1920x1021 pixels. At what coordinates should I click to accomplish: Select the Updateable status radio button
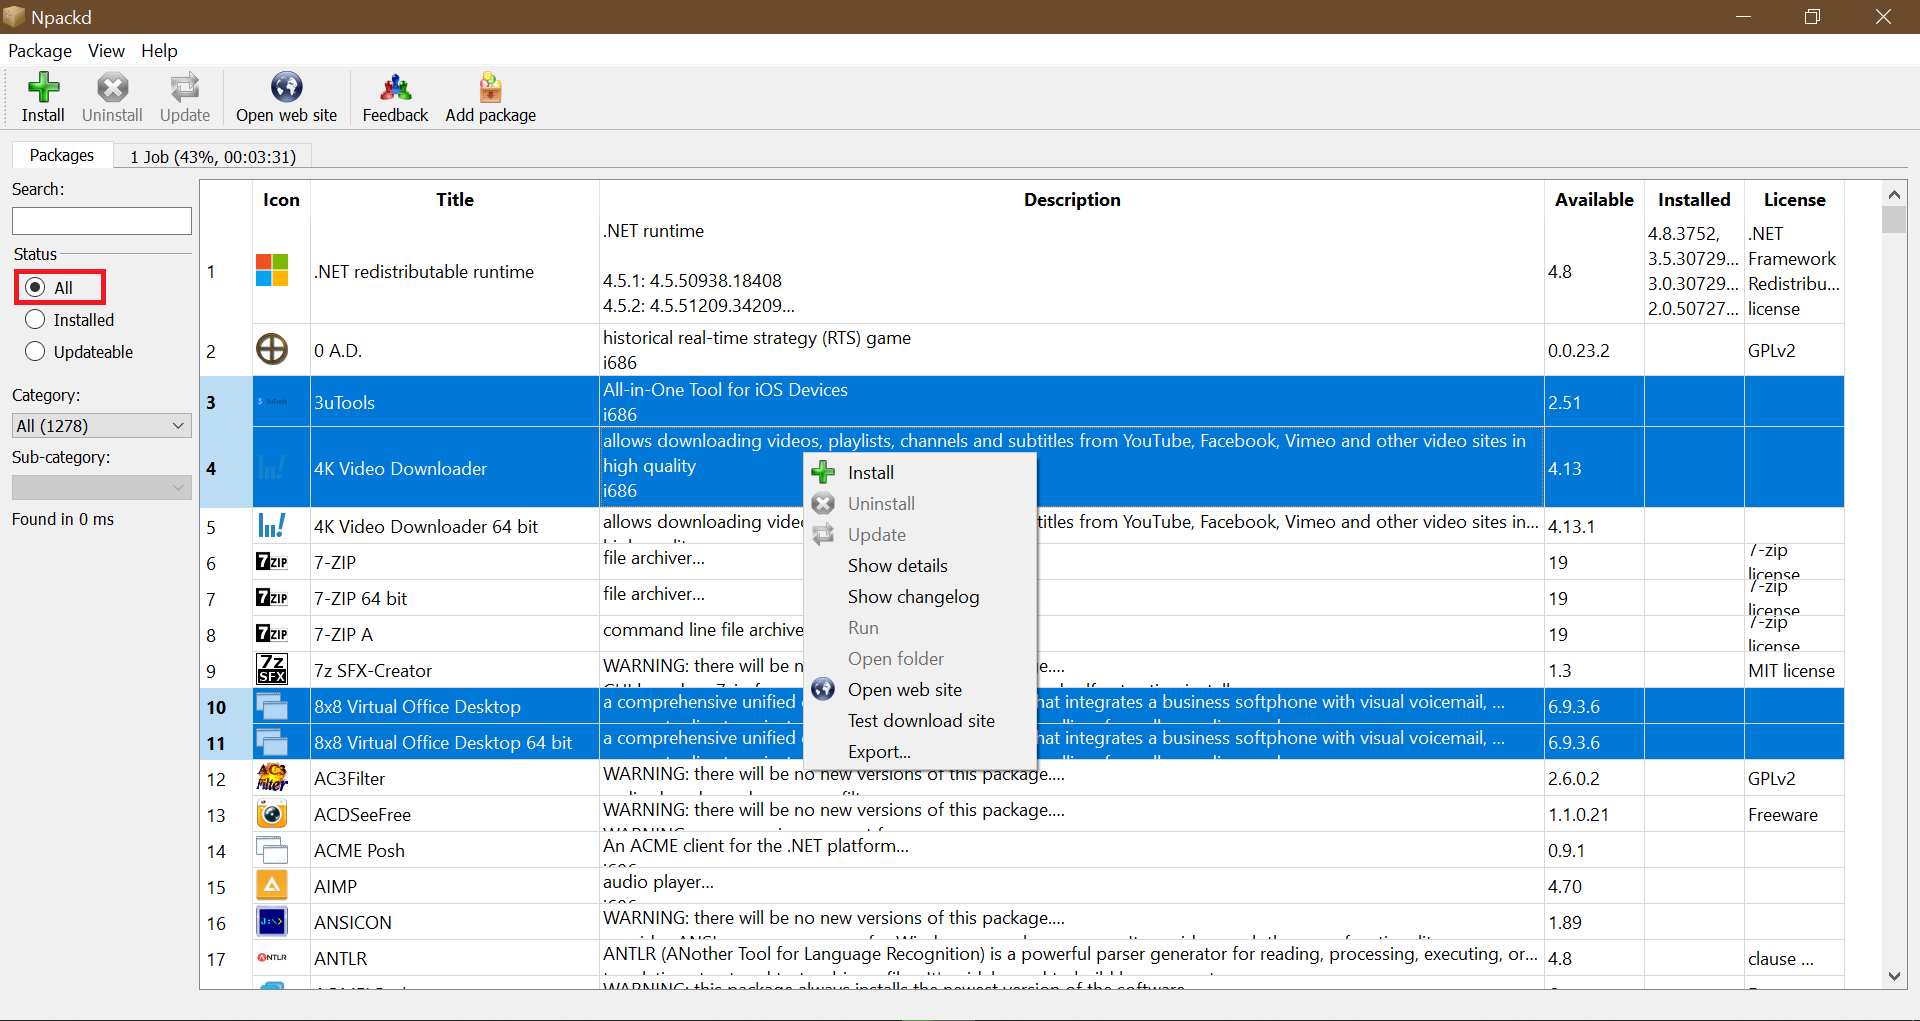pos(35,351)
